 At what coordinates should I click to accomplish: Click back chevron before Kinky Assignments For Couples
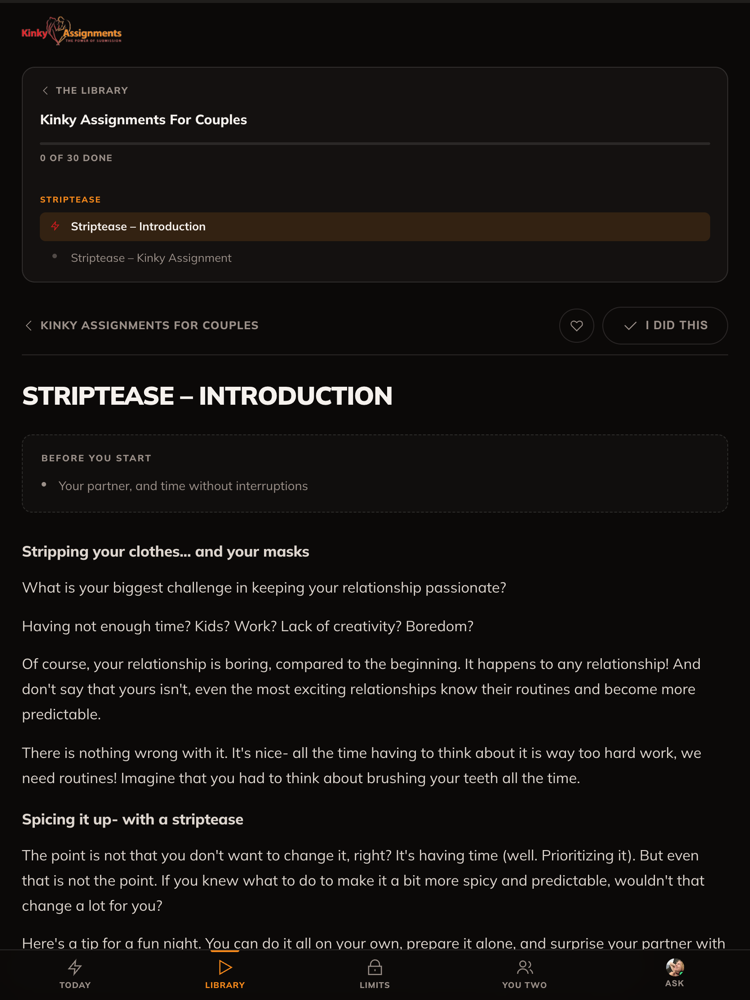pos(28,325)
